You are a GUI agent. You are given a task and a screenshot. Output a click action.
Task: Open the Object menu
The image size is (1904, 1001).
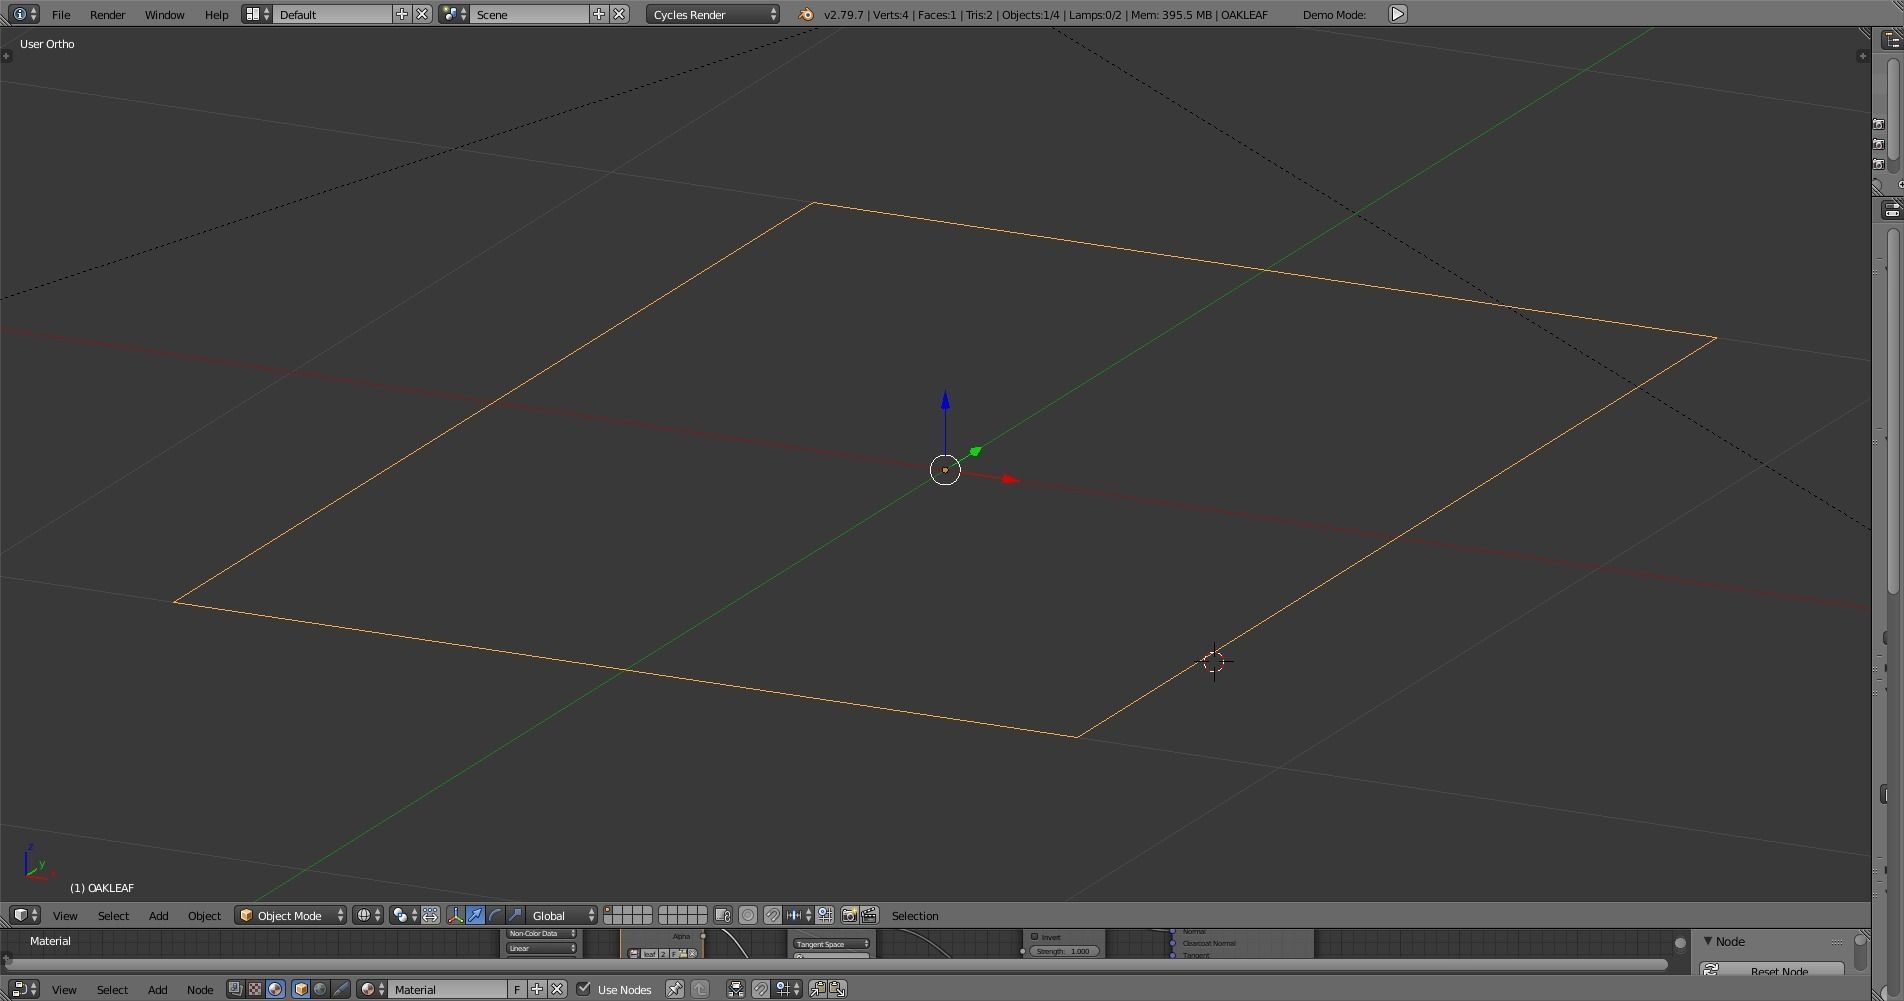click(x=204, y=916)
